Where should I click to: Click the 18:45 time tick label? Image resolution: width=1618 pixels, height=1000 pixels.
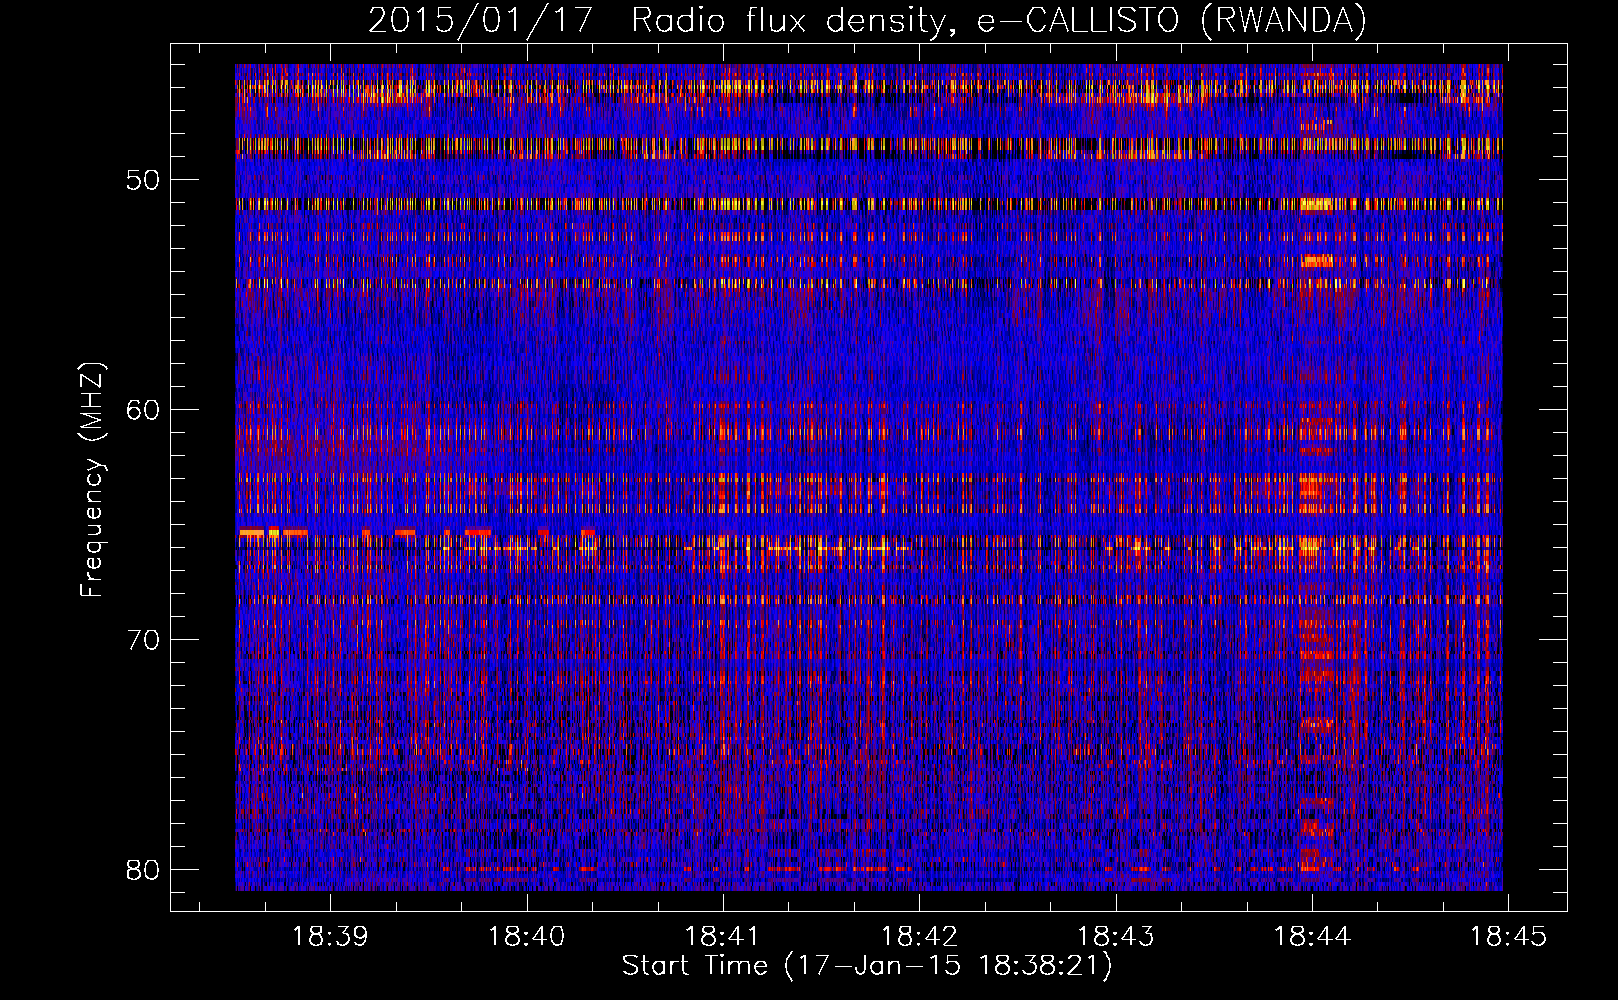click(1508, 937)
